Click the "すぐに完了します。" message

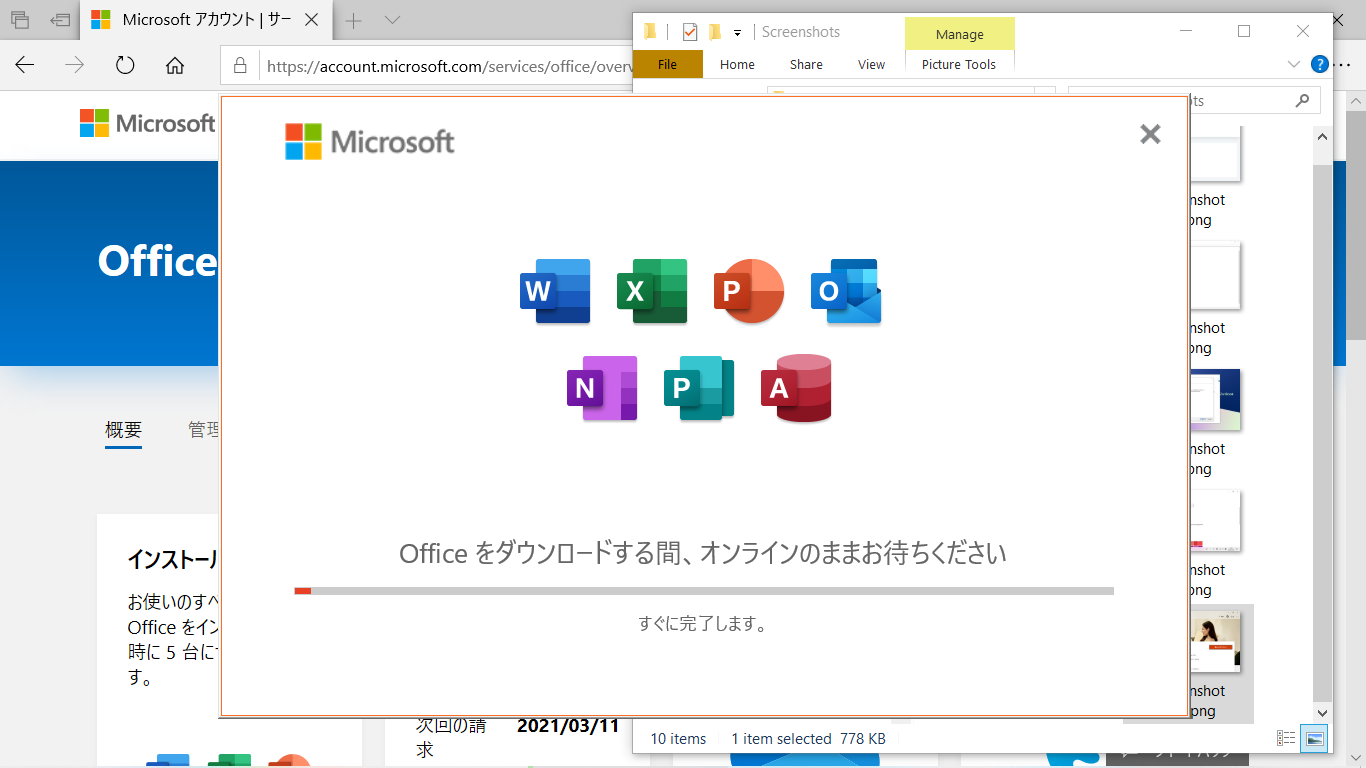tap(703, 624)
